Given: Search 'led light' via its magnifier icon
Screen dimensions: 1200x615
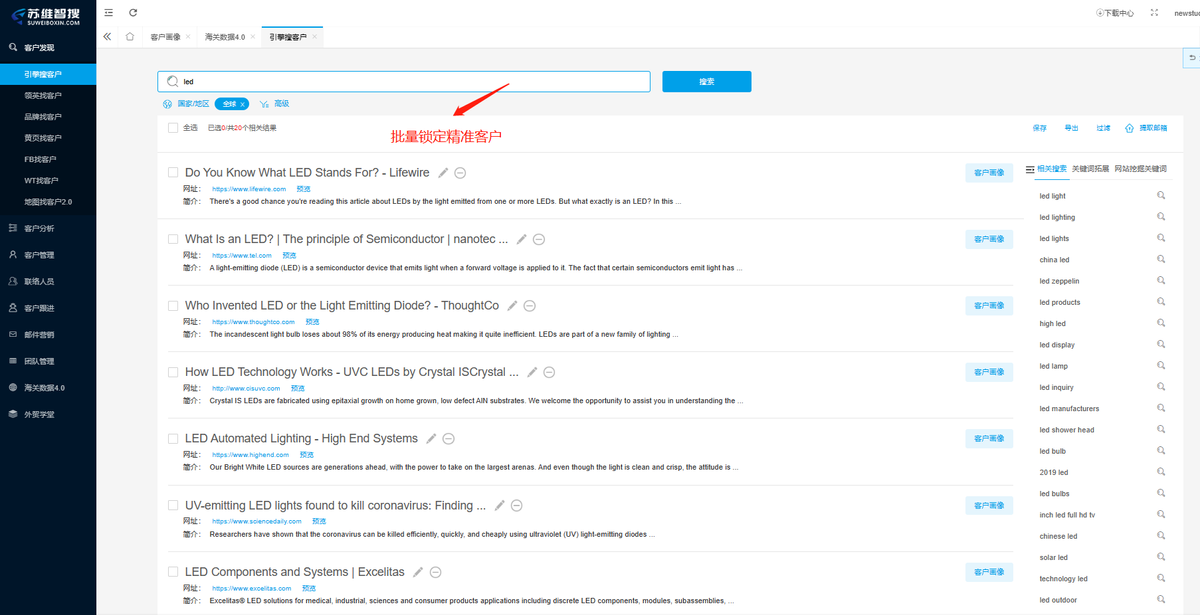Looking at the screenshot, I should click(1161, 196).
